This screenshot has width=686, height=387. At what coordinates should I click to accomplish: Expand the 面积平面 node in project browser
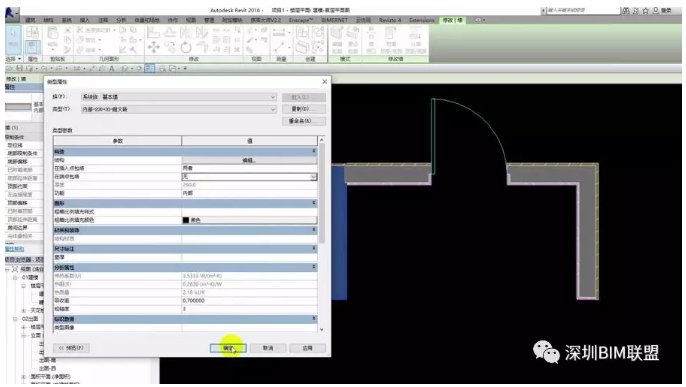point(24,377)
